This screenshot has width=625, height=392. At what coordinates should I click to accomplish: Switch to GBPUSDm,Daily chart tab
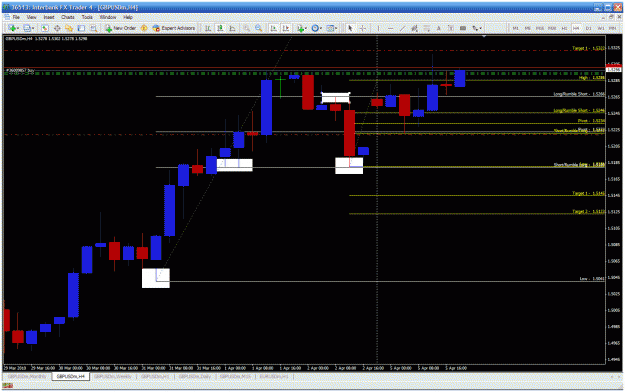[195, 376]
